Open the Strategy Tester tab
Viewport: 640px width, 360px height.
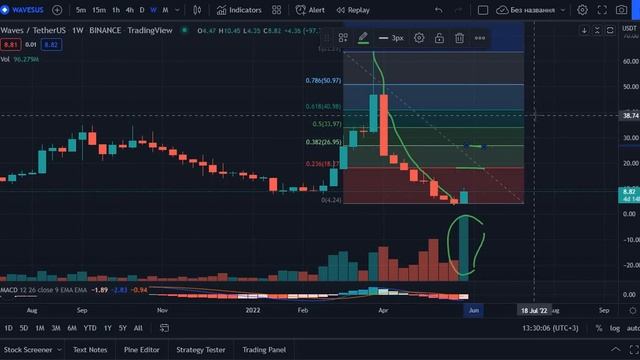point(200,350)
